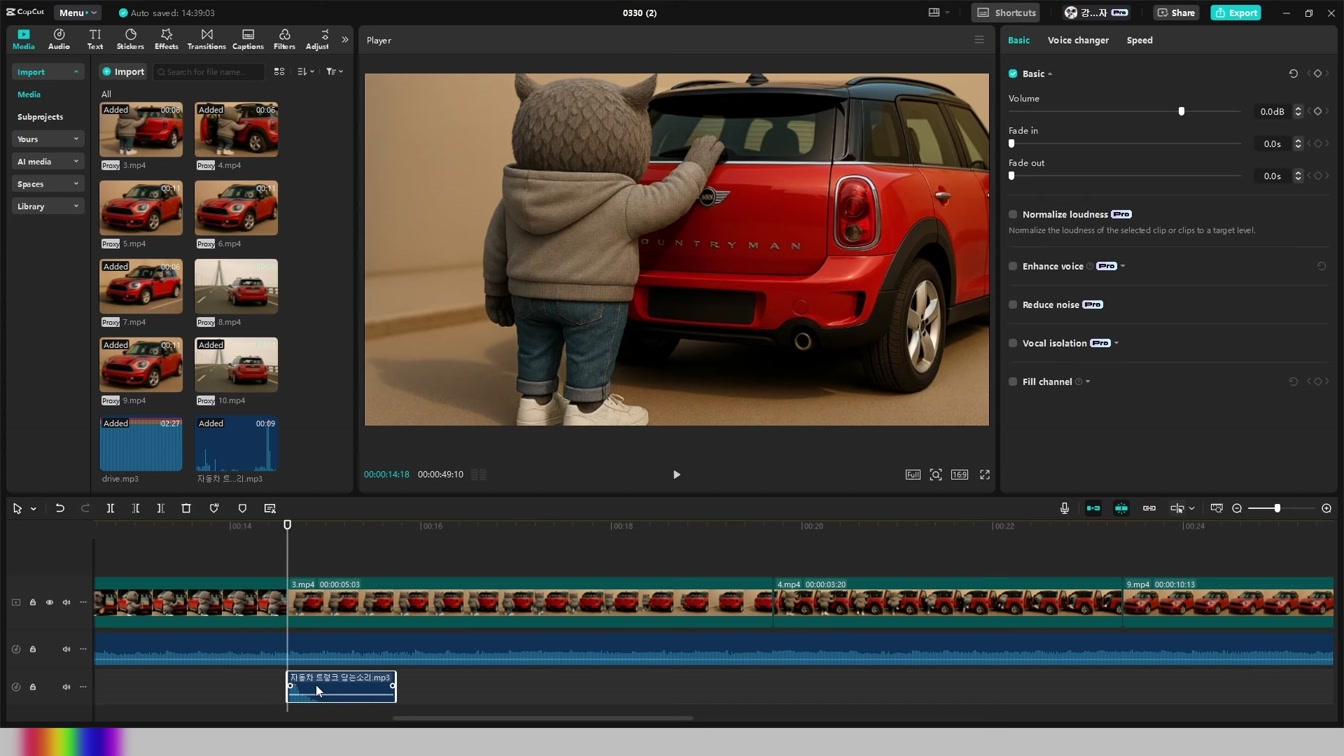Open the Transitions panel
This screenshot has width=1344, height=756.
tap(207, 39)
